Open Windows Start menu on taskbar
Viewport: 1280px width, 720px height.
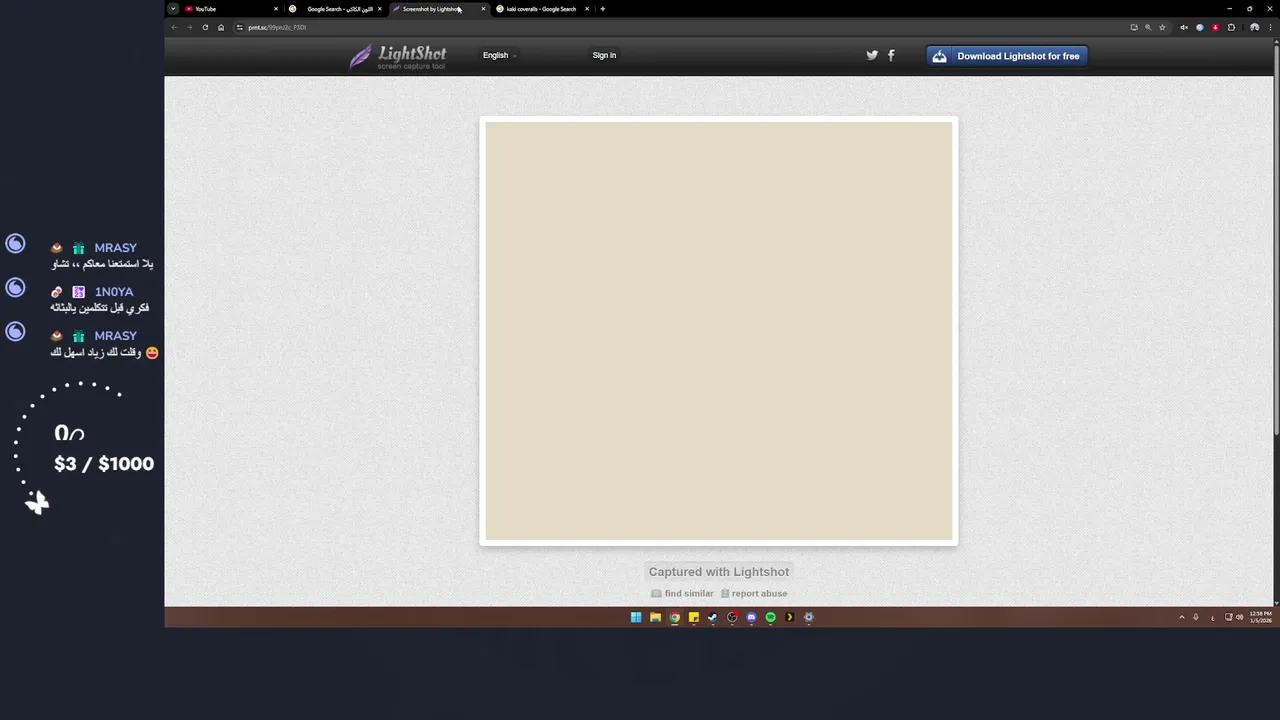[636, 617]
